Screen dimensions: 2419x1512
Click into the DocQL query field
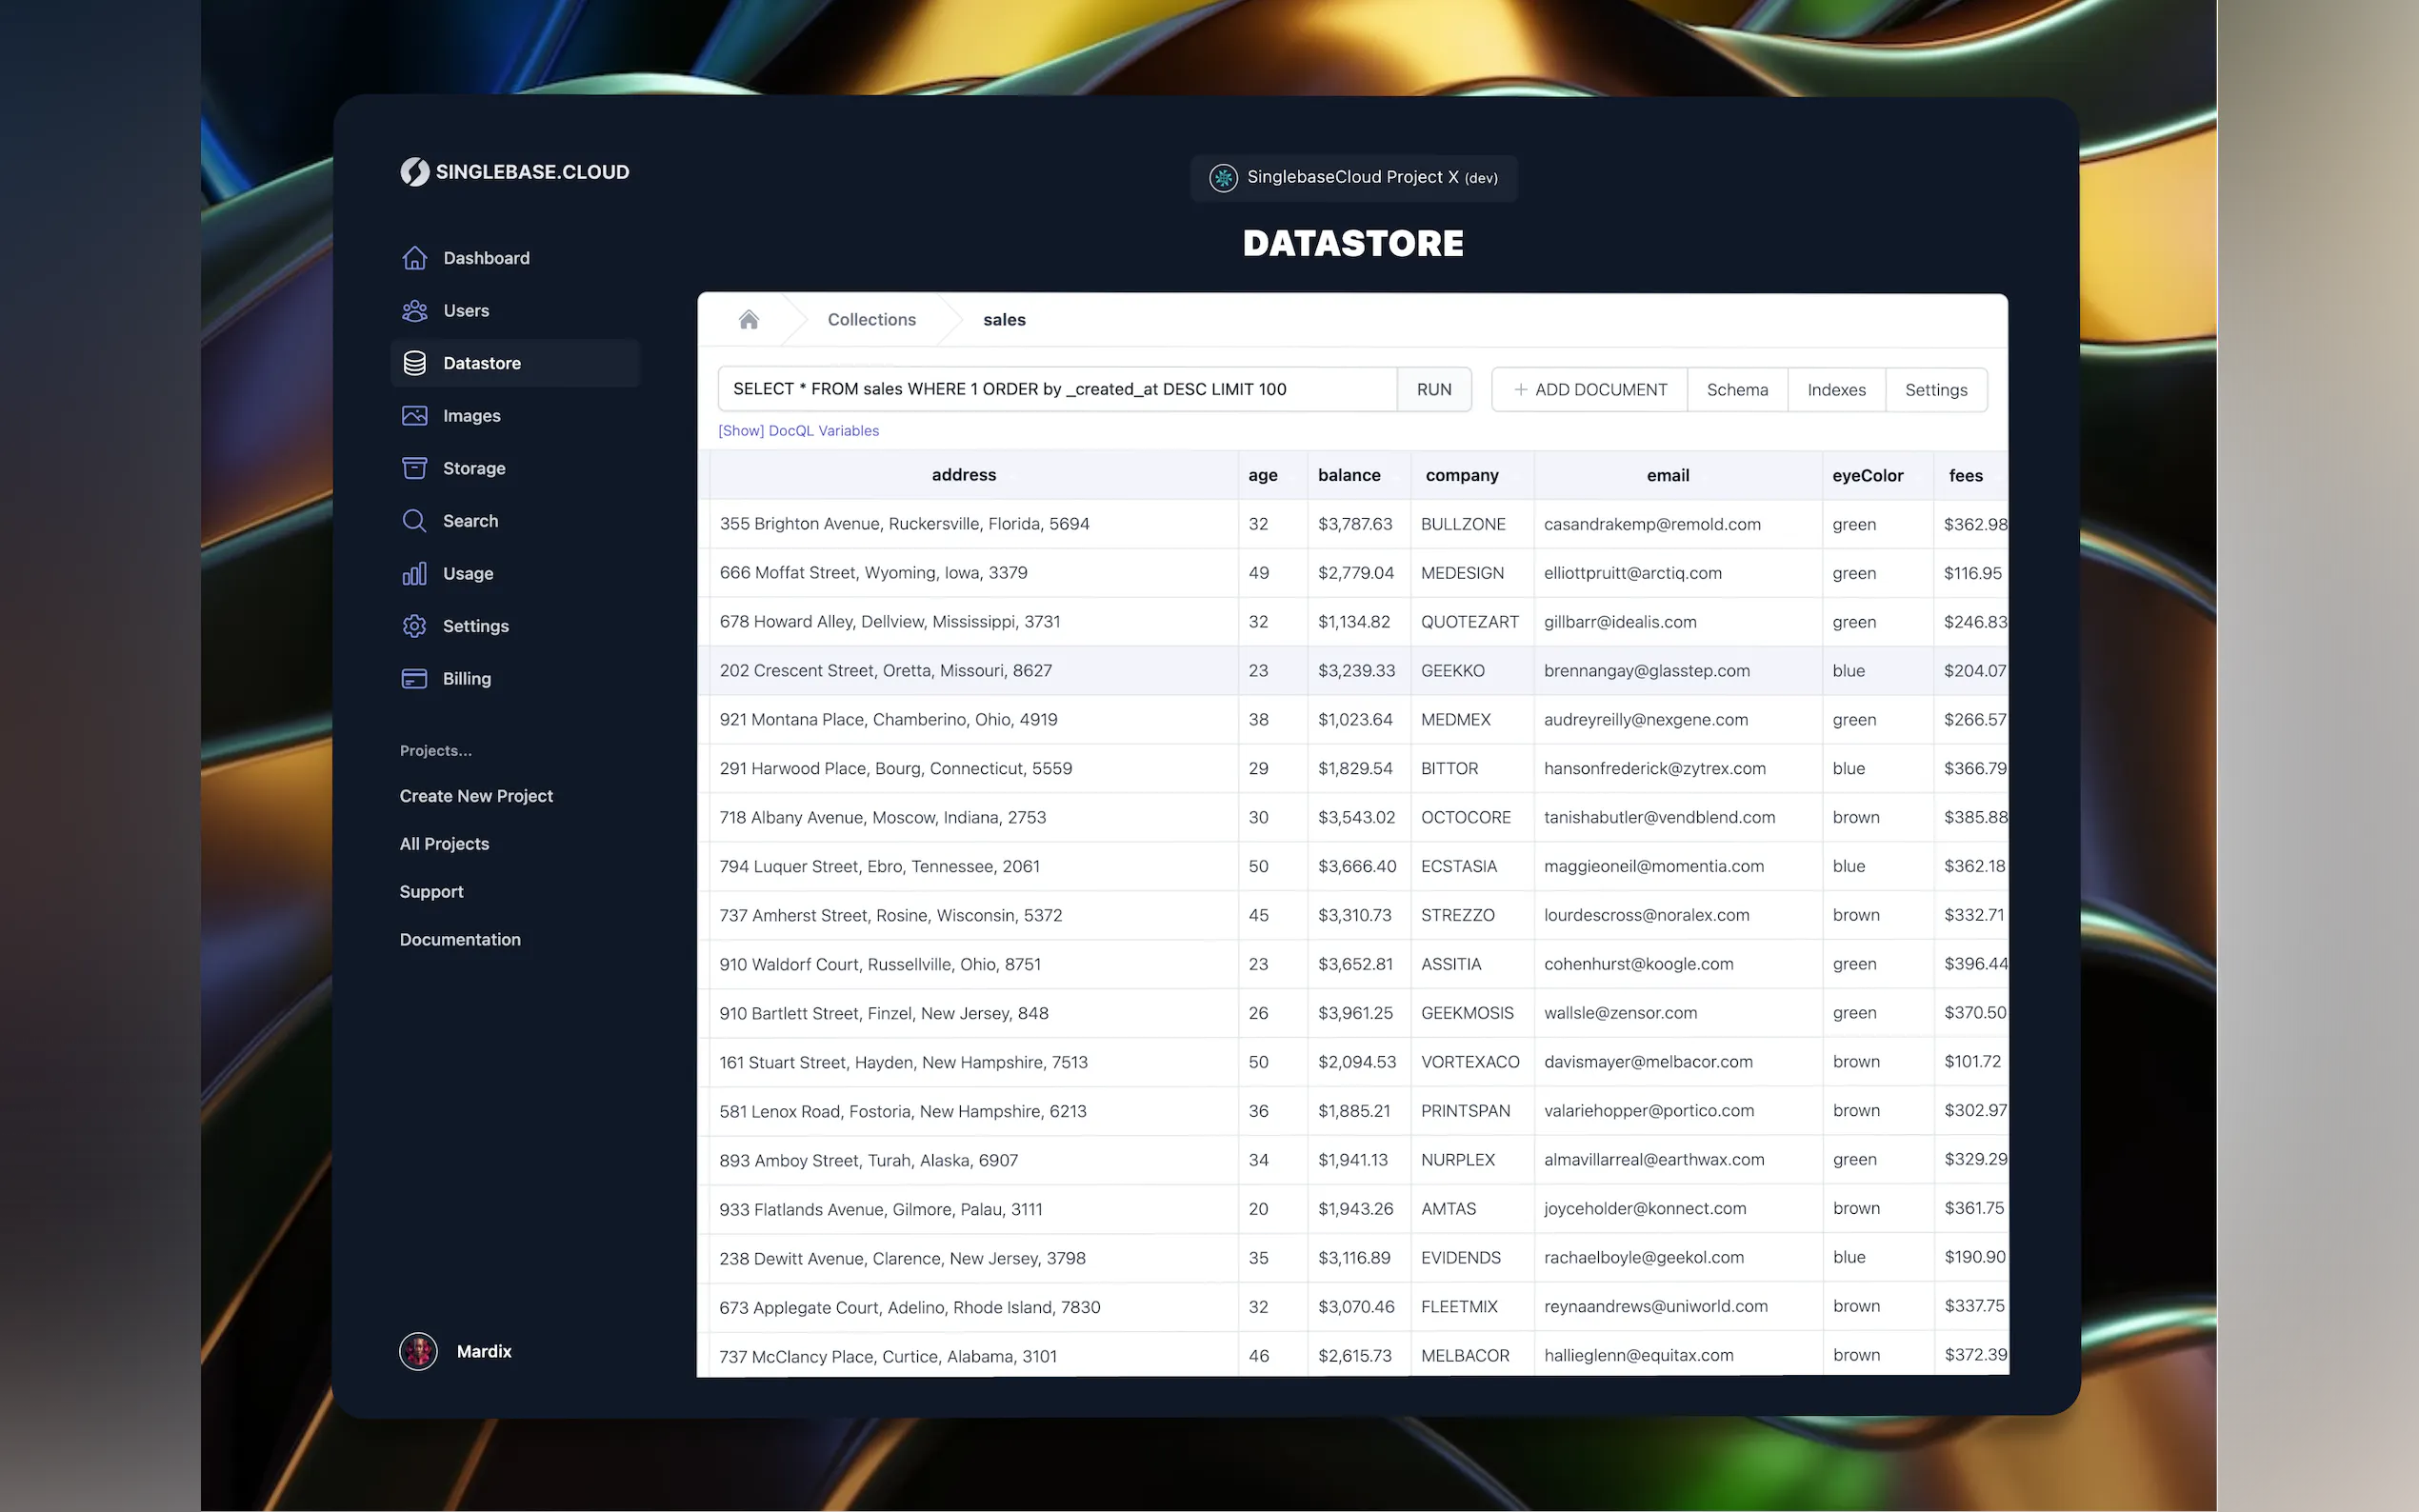[1055, 390]
